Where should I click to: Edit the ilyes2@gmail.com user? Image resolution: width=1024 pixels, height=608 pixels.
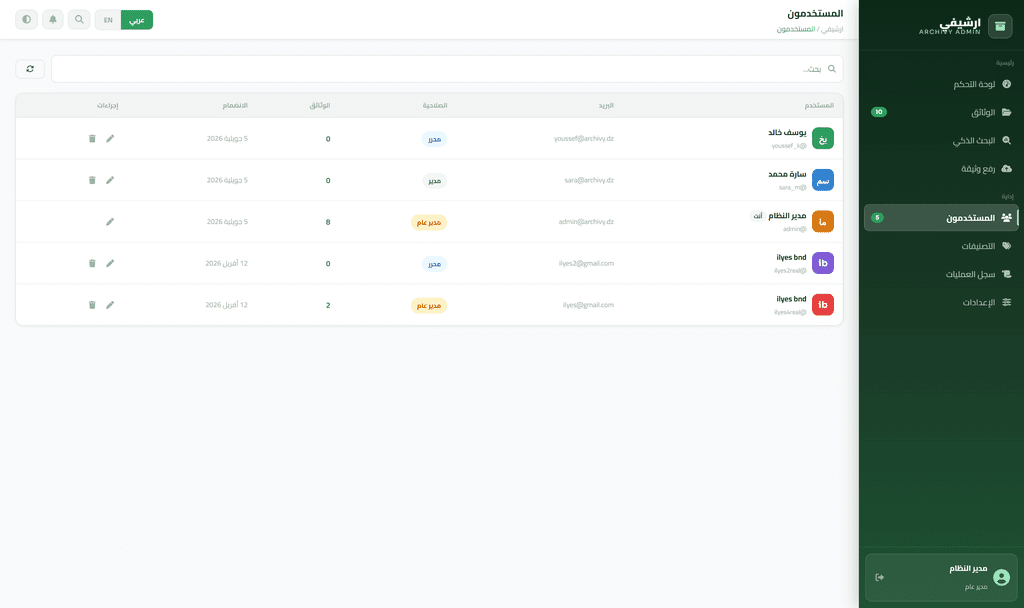(110, 263)
